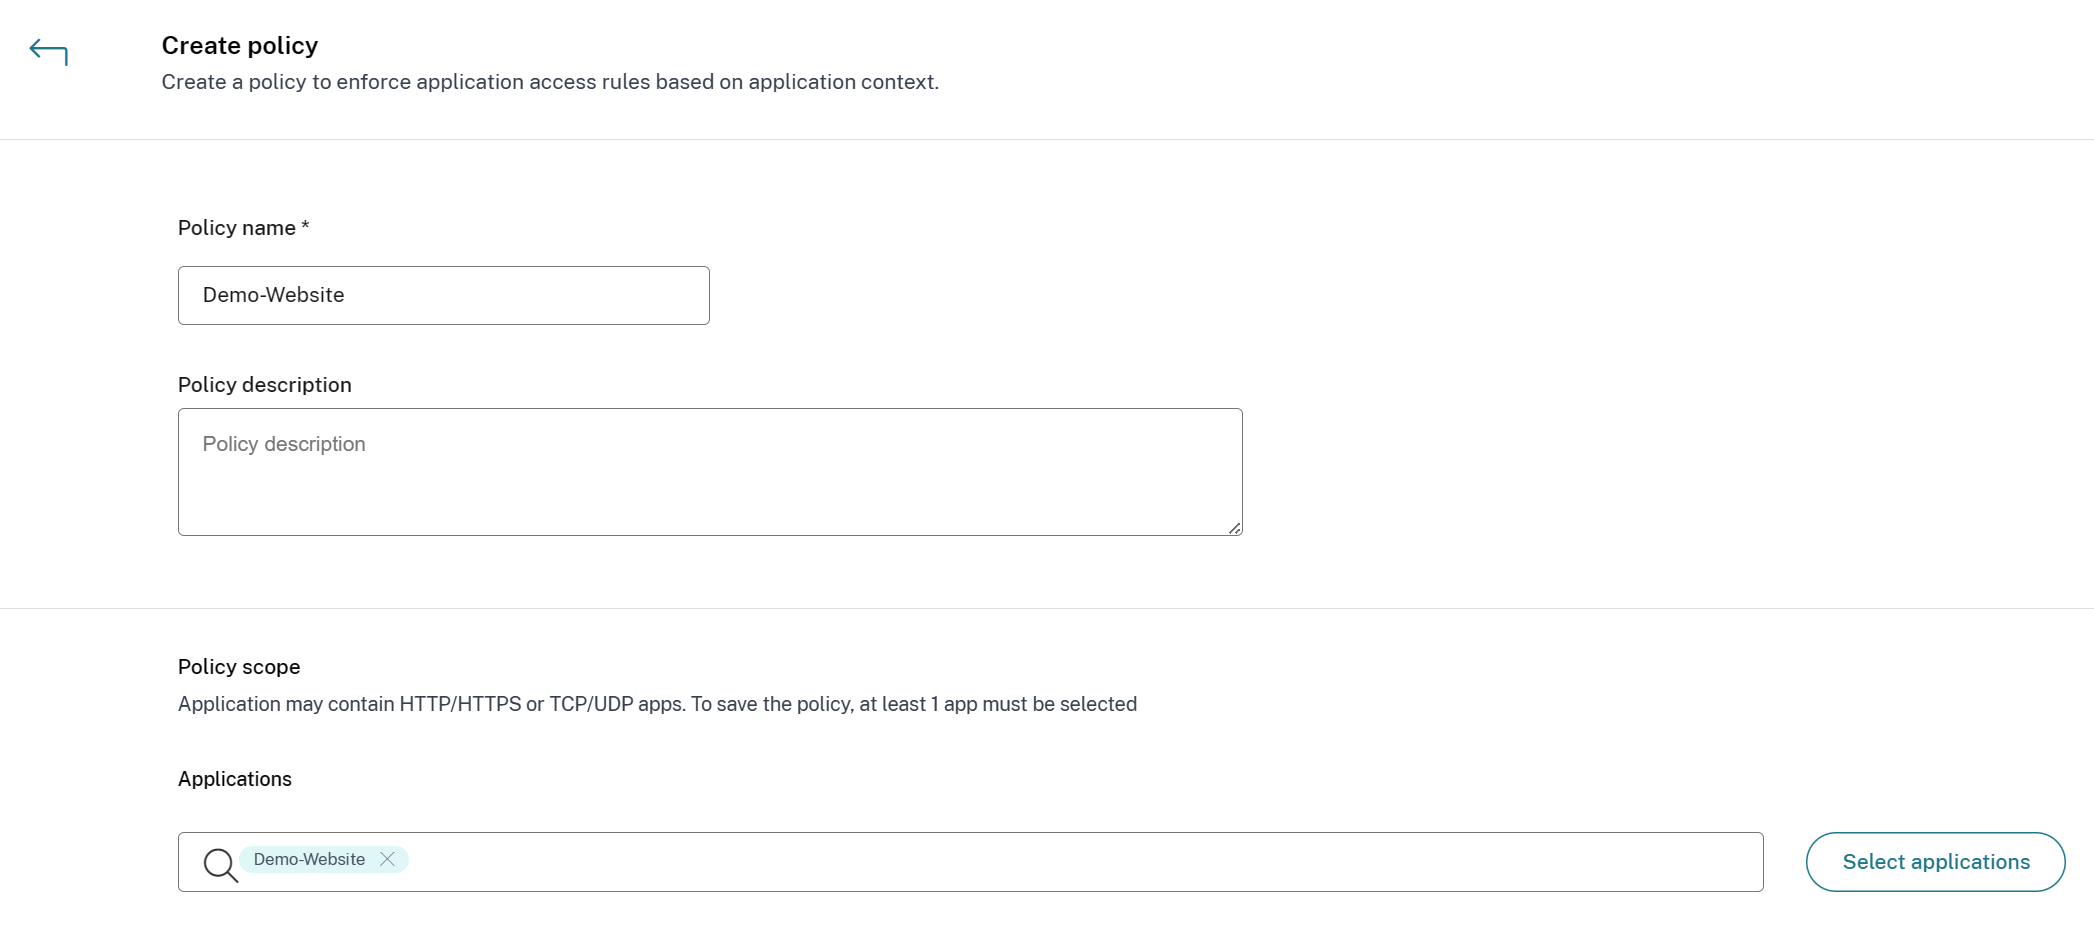2094x937 pixels.
Task: Click the Policy scope heading
Action: (239, 667)
